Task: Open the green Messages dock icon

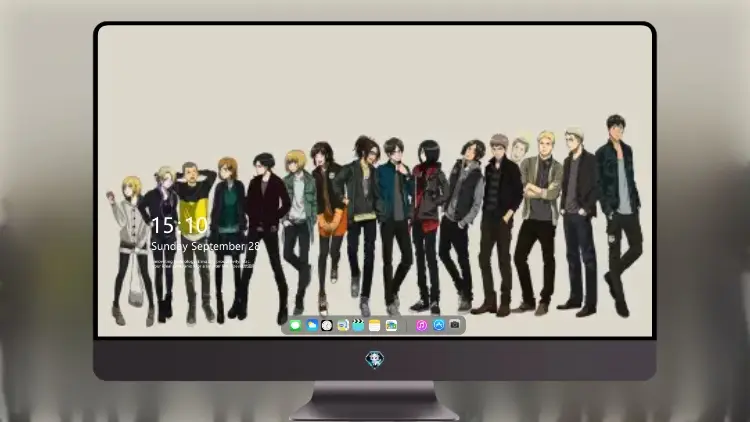Action: pos(295,325)
